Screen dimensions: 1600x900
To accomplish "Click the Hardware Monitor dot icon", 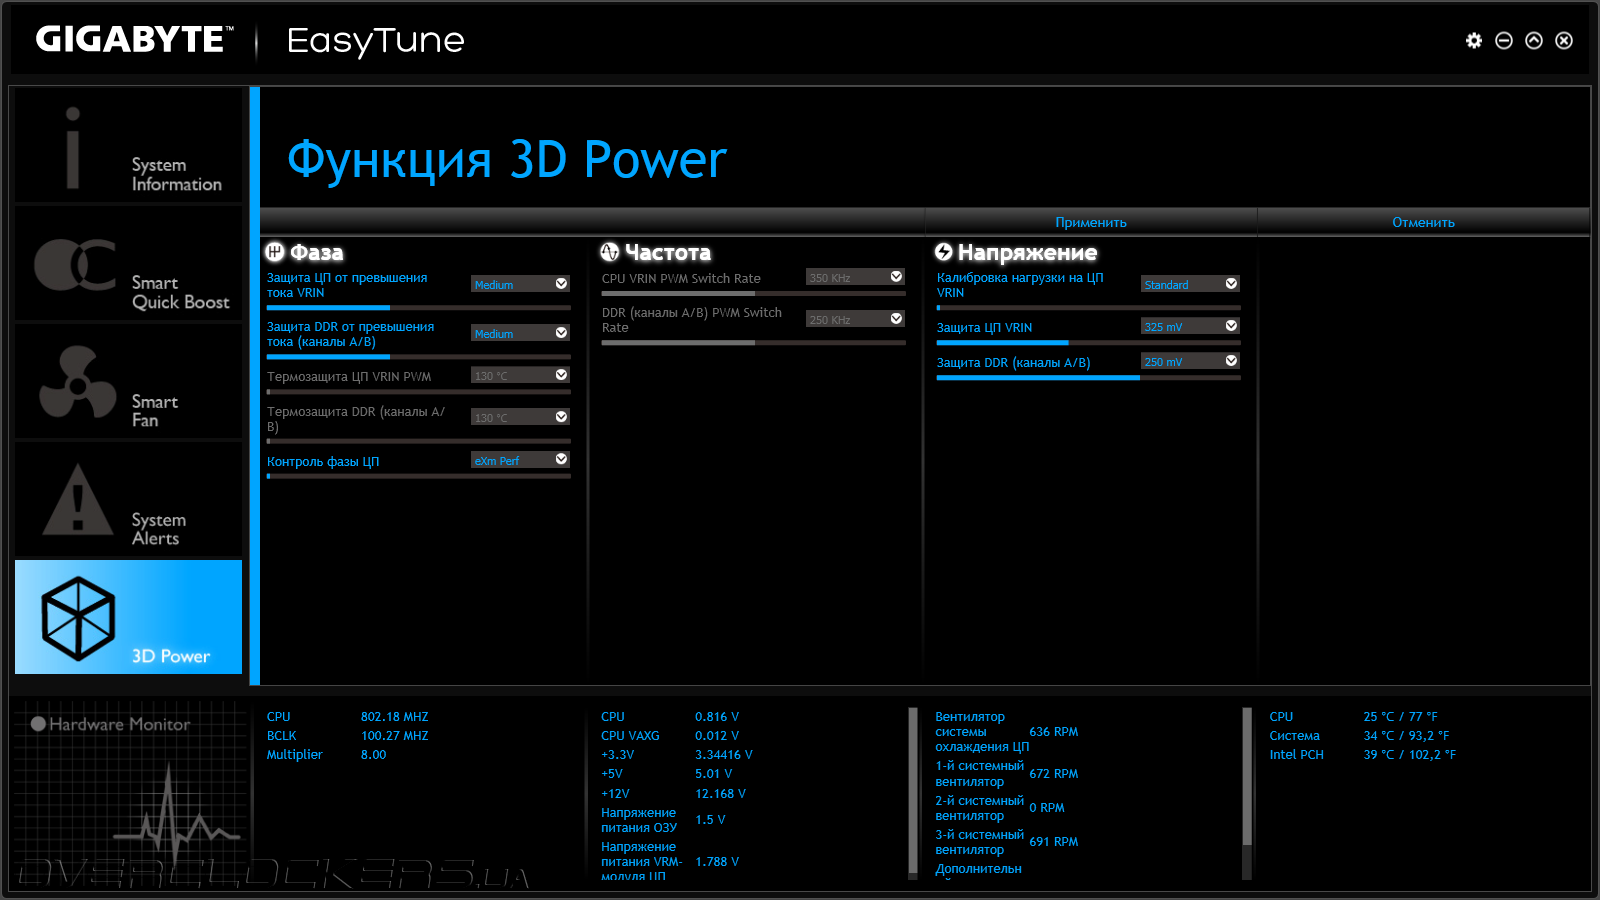I will [38, 724].
